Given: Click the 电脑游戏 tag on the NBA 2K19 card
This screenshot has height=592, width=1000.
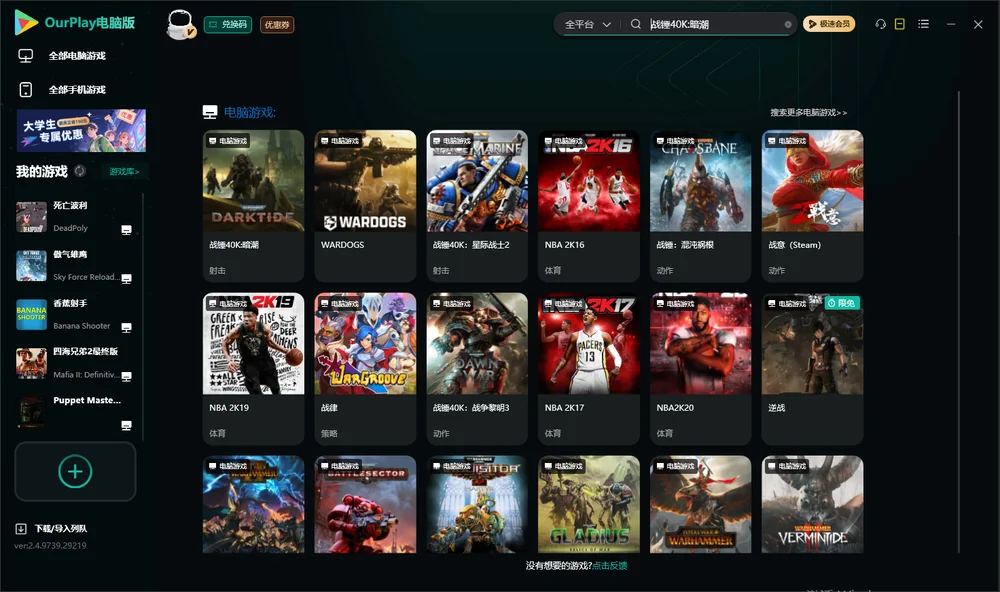Looking at the screenshot, I should pyautogui.click(x=228, y=303).
